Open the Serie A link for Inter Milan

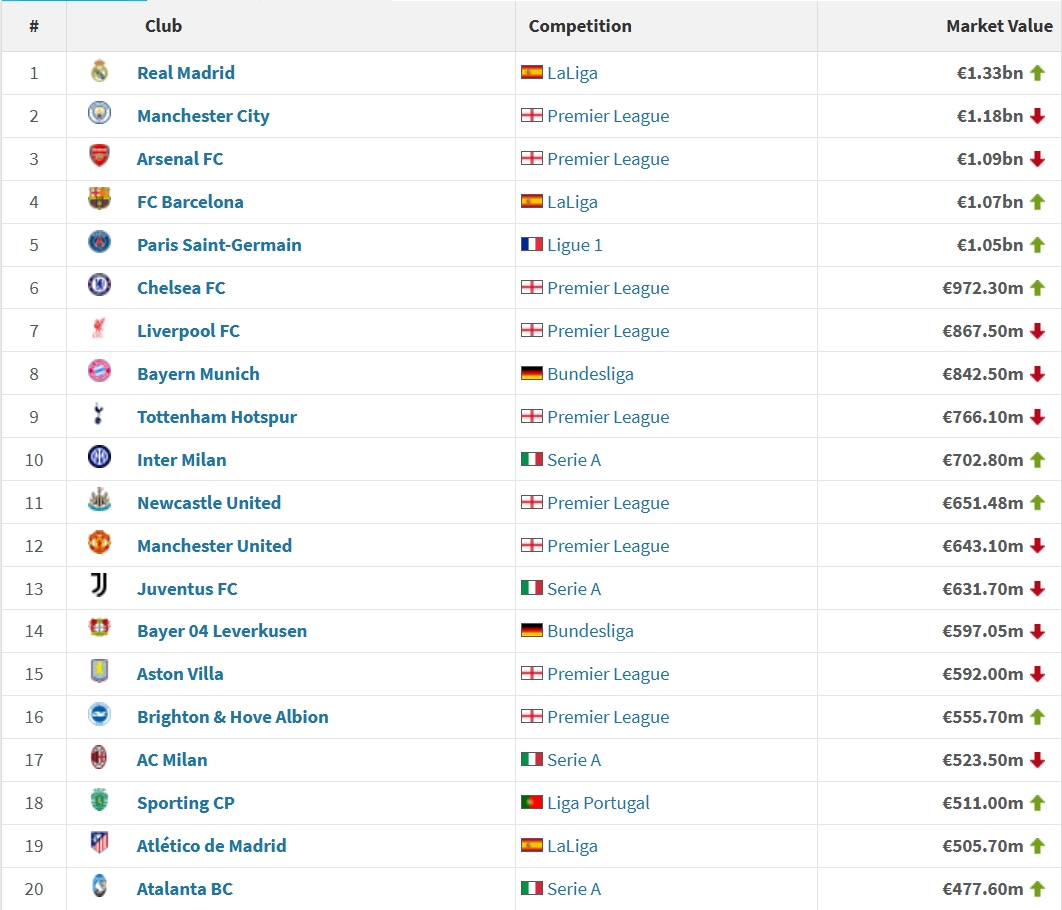(574, 460)
